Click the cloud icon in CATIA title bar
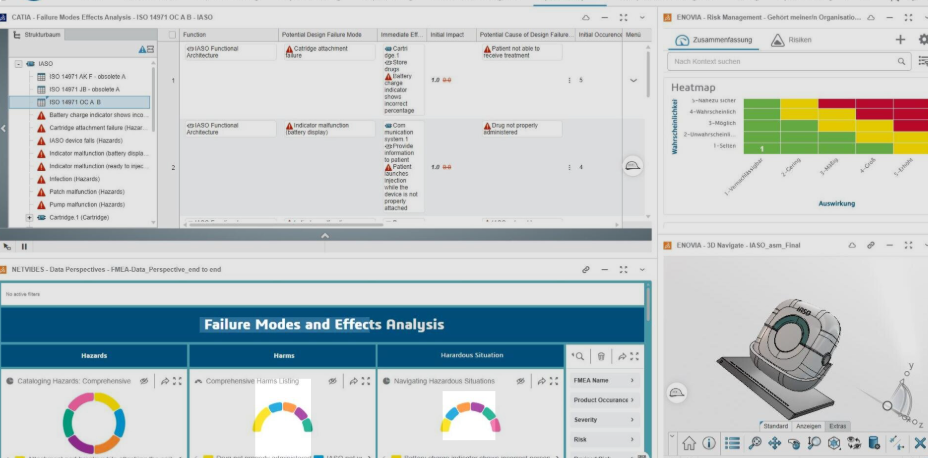928x458 pixels. tap(585, 18)
